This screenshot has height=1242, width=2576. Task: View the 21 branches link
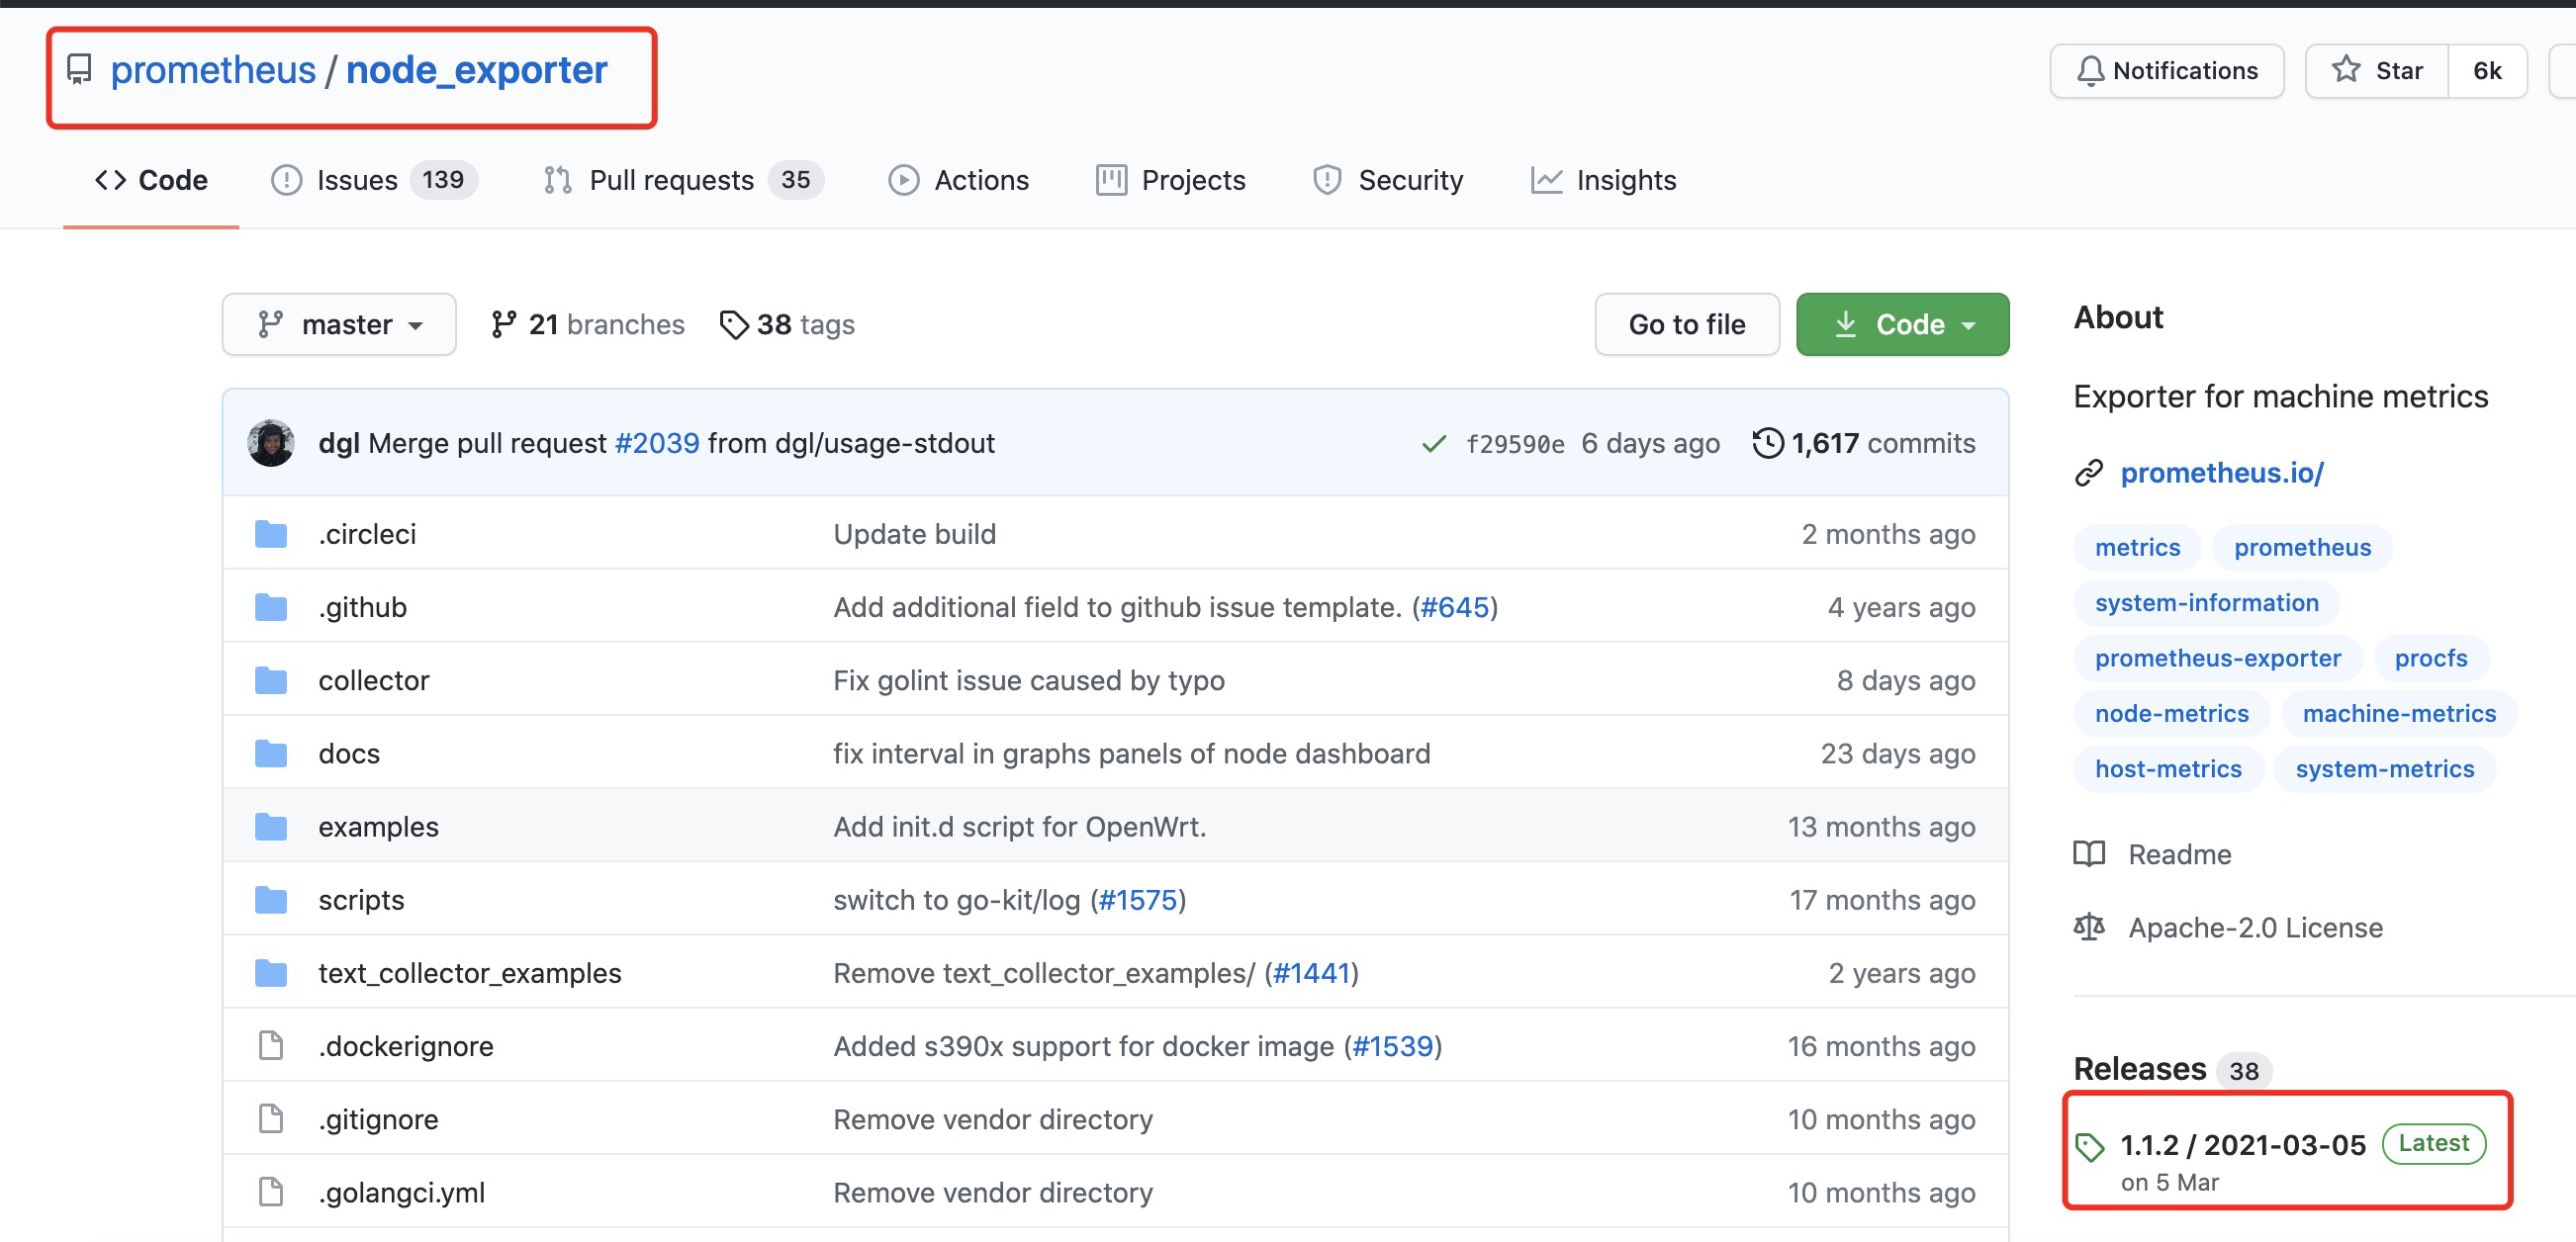[587, 324]
